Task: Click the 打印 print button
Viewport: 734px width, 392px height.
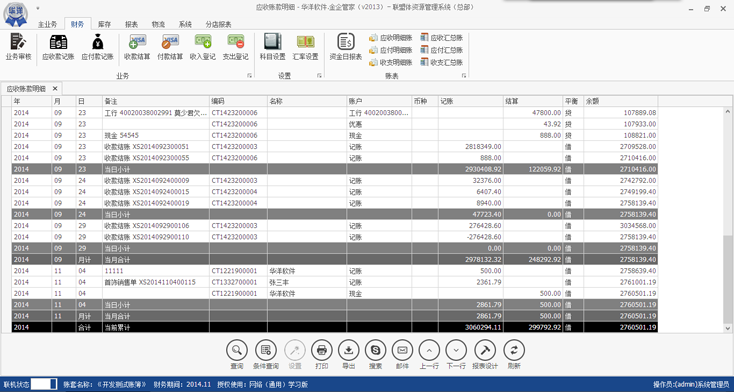Action: (x=322, y=350)
